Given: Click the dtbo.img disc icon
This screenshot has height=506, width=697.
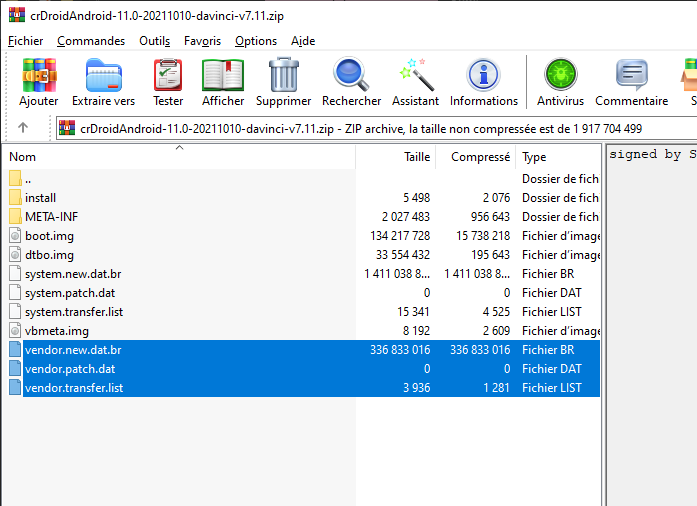Looking at the screenshot, I should click(15, 255).
